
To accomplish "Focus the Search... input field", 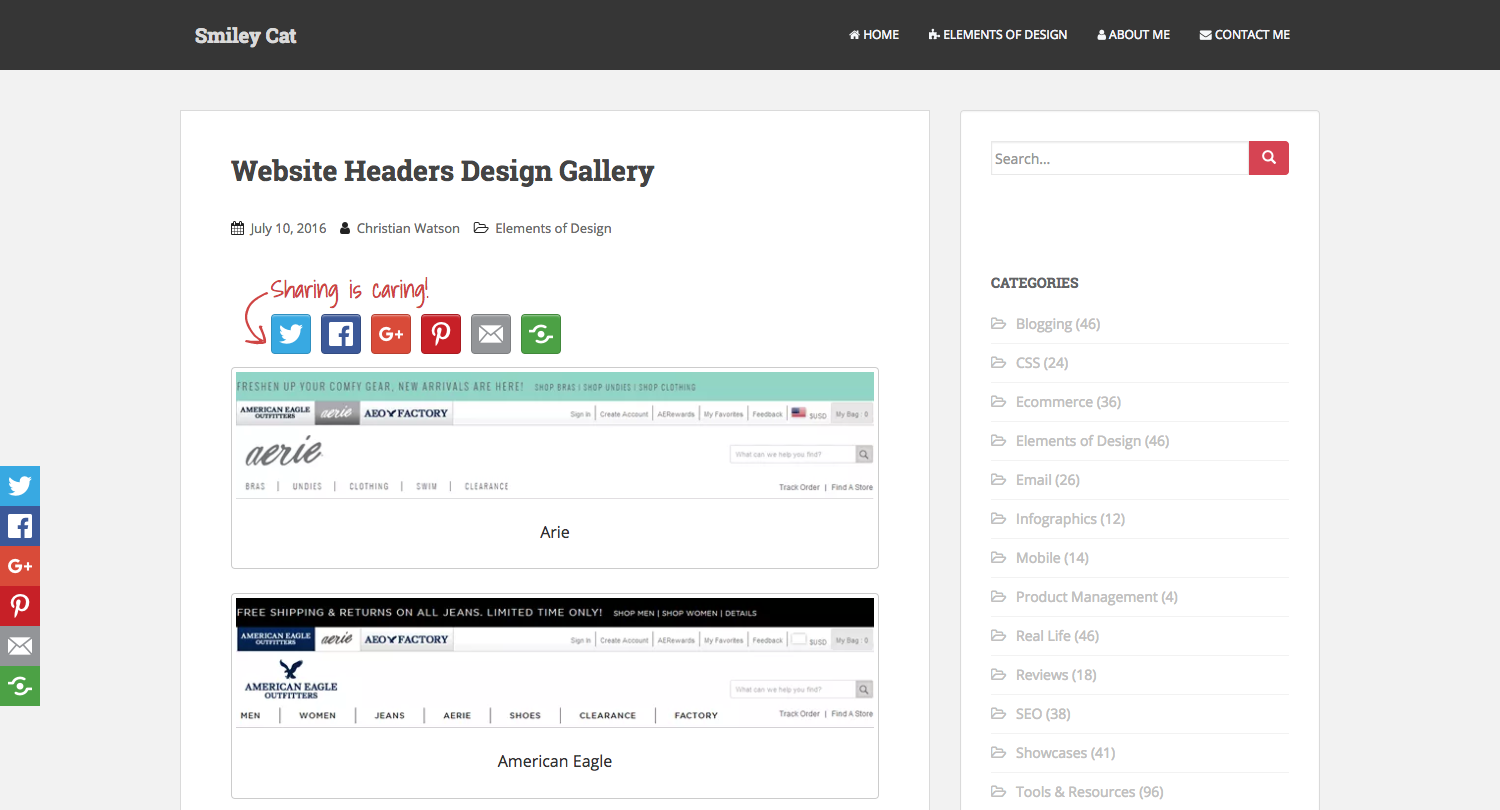I will click(1120, 158).
